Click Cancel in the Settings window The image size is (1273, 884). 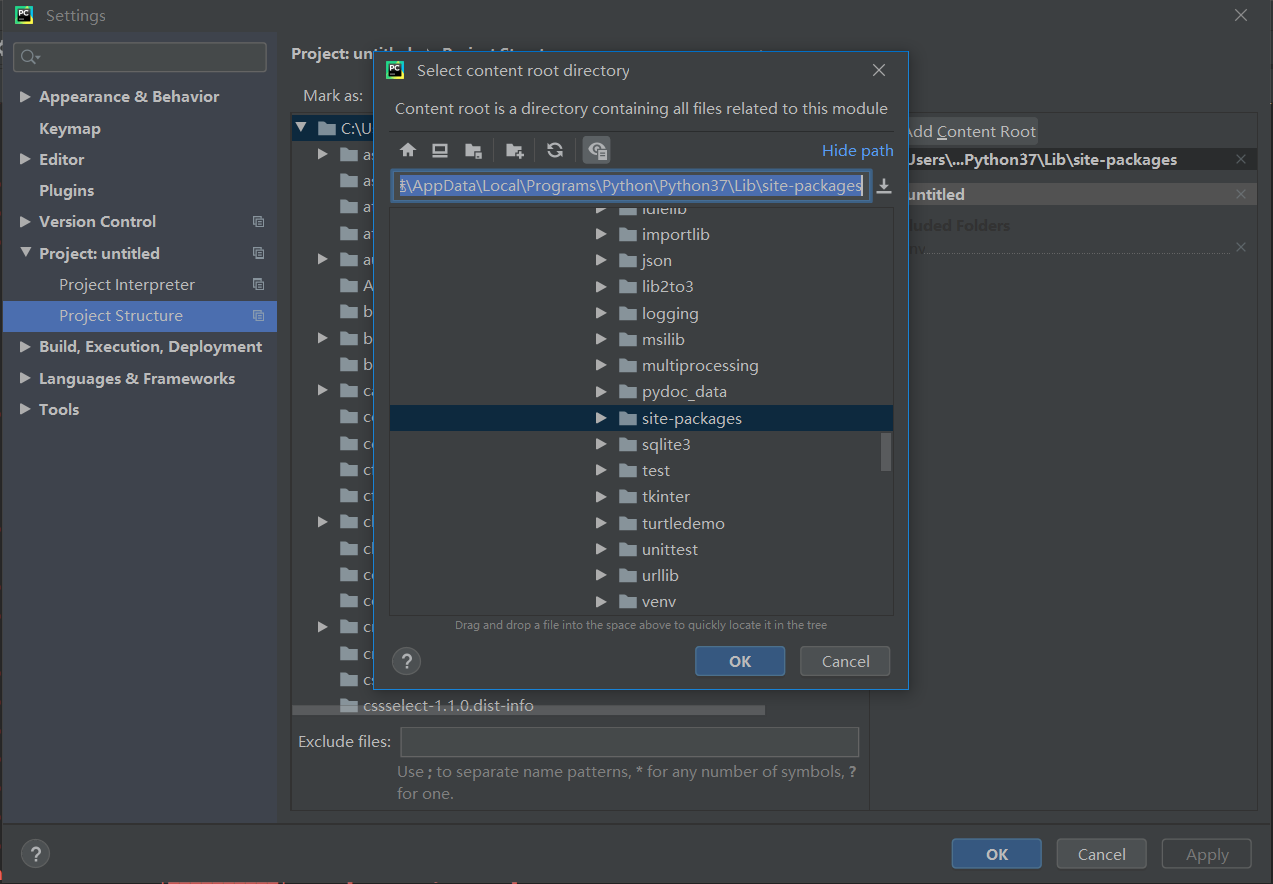[1102, 854]
